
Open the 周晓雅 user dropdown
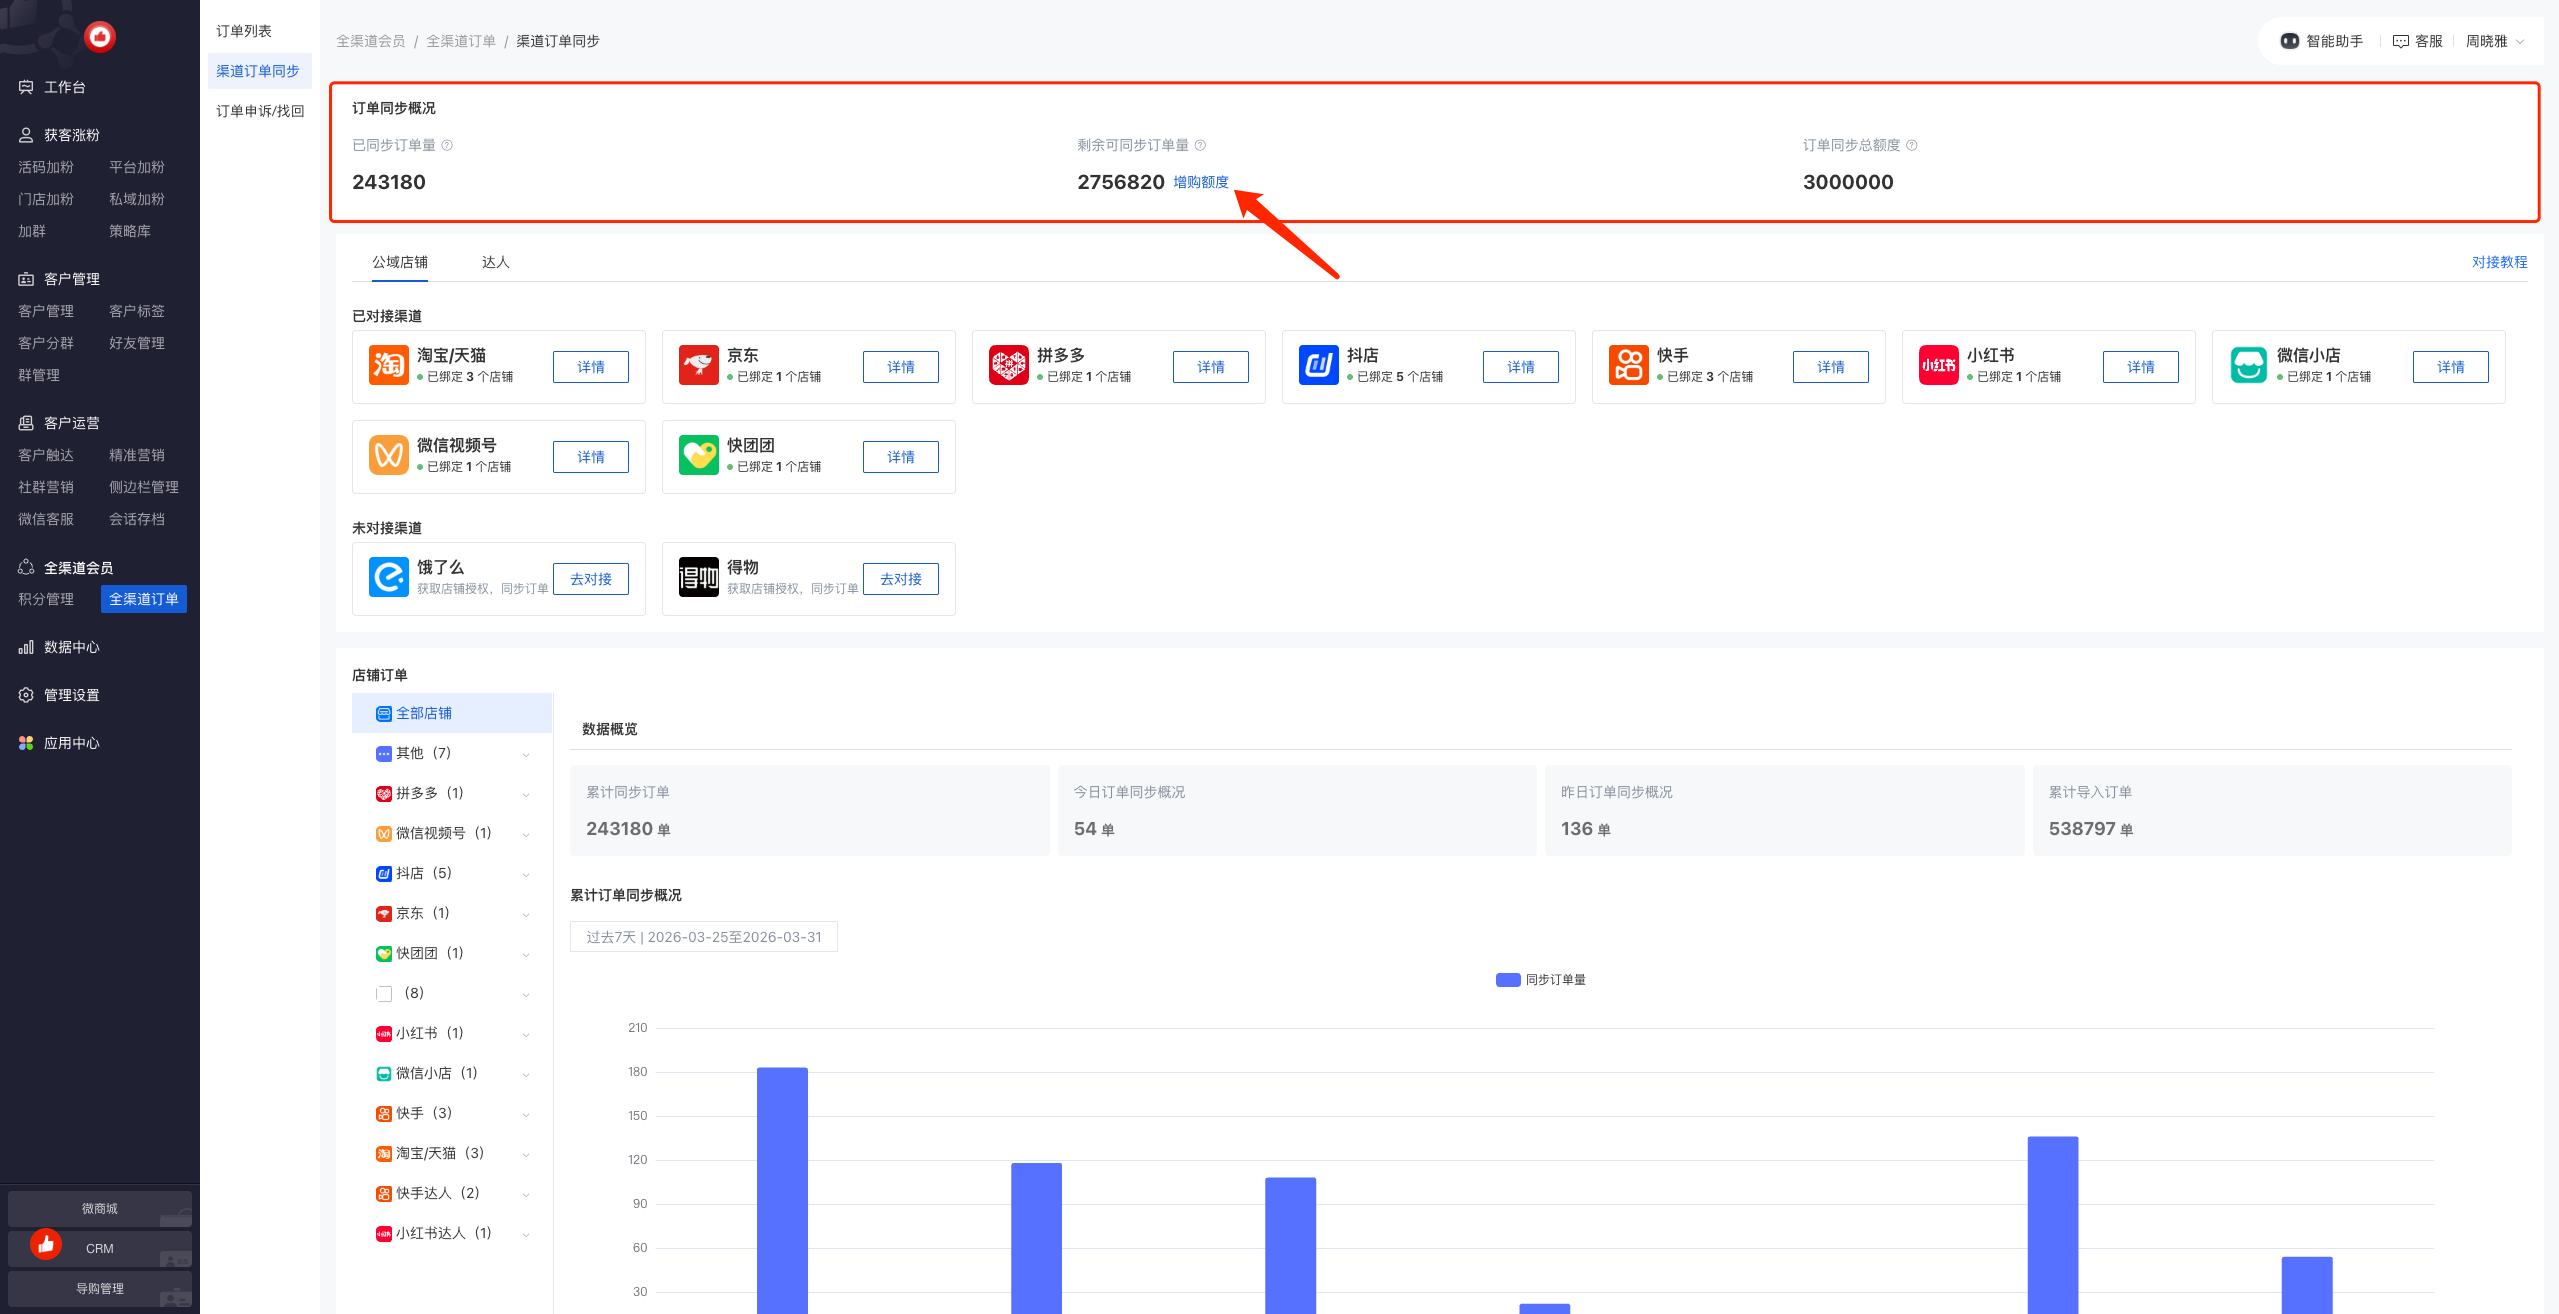pyautogui.click(x=2495, y=41)
